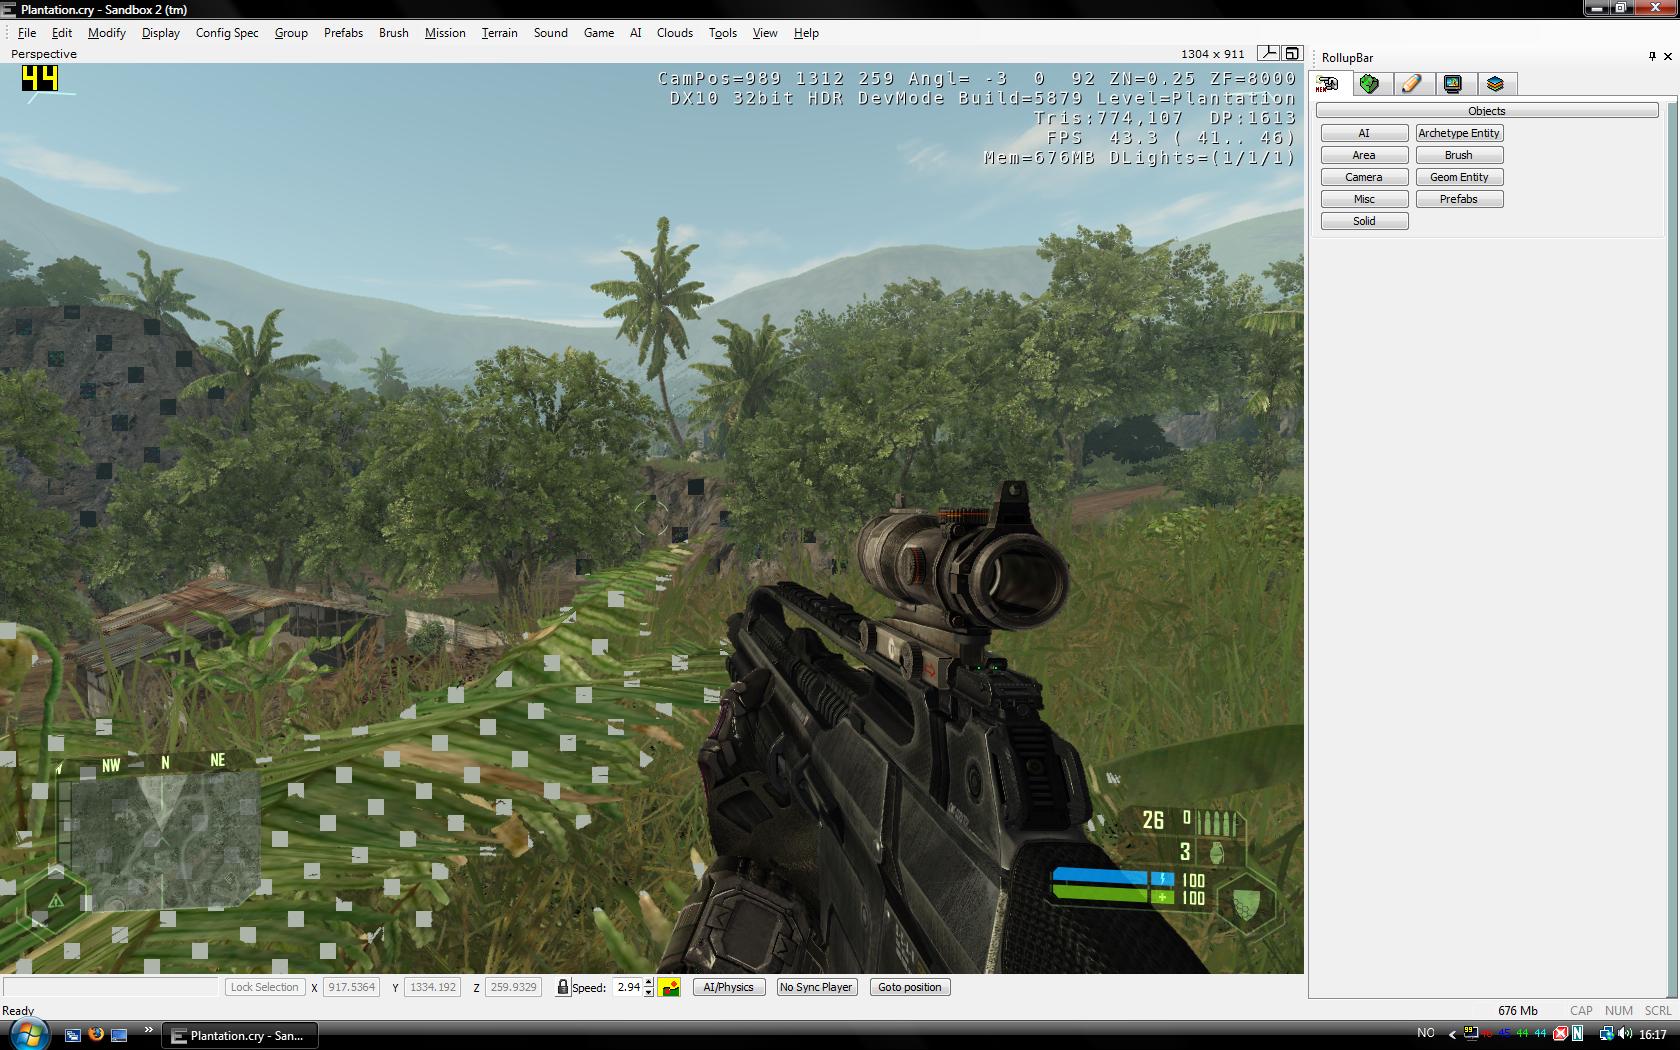Click the selection name field in status bar
1680x1050 pixels.
pyautogui.click(x=110, y=987)
